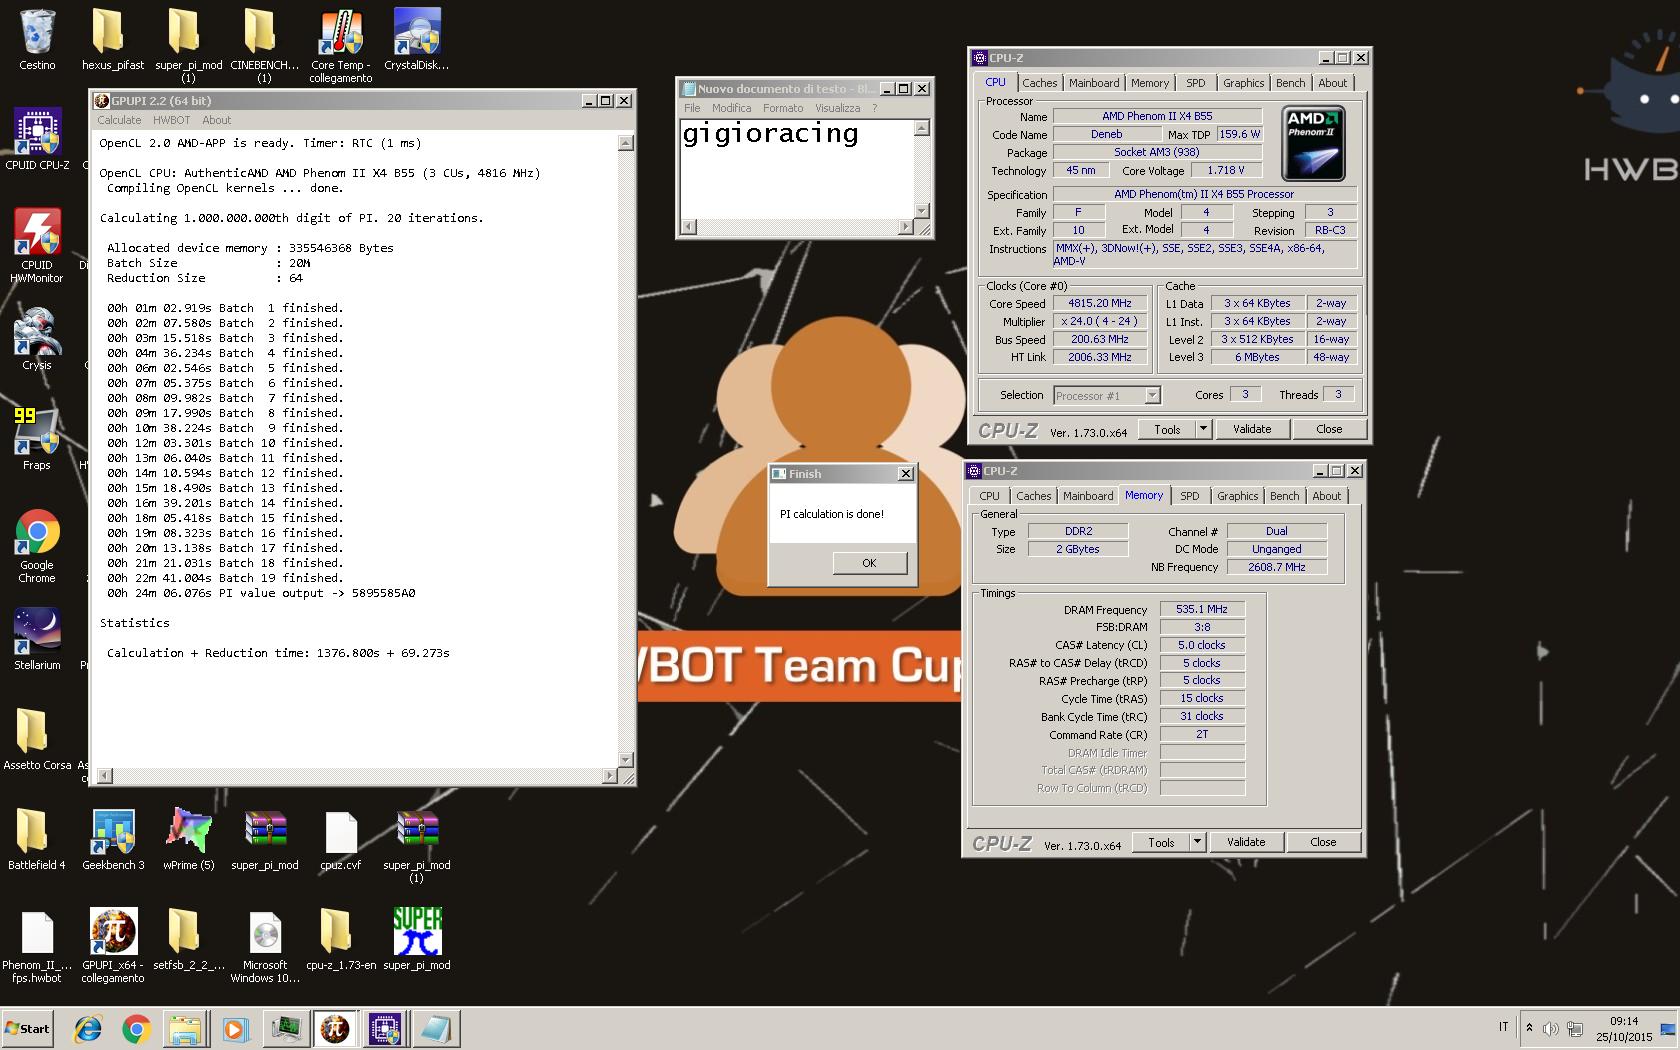Open setfsb_2_2 folder

click(188, 940)
